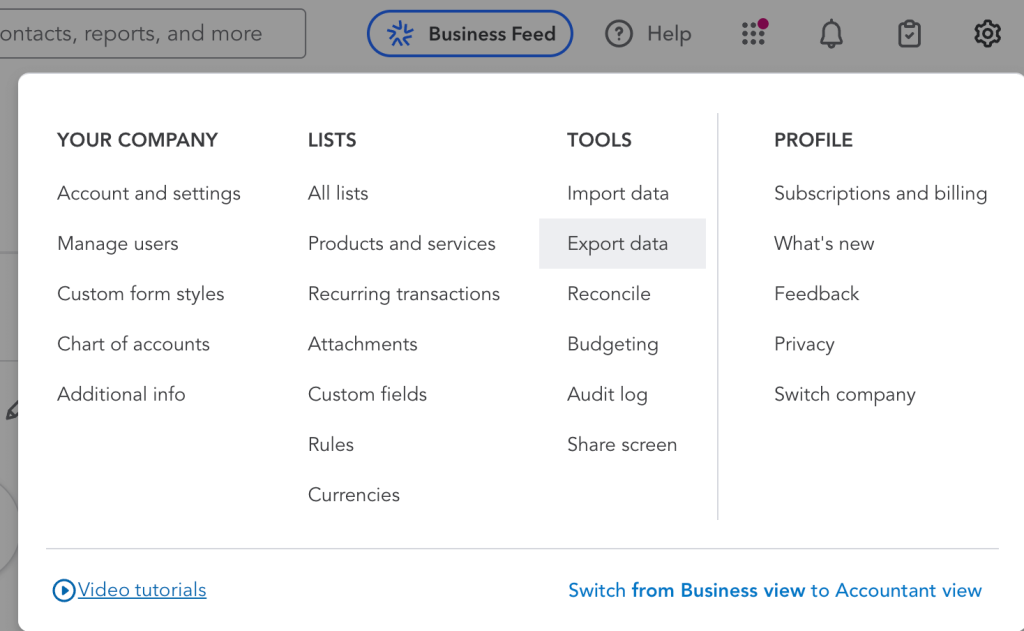Viewport: 1024px width, 631px height.
Task: Open Subscriptions and billing
Action: (880, 194)
